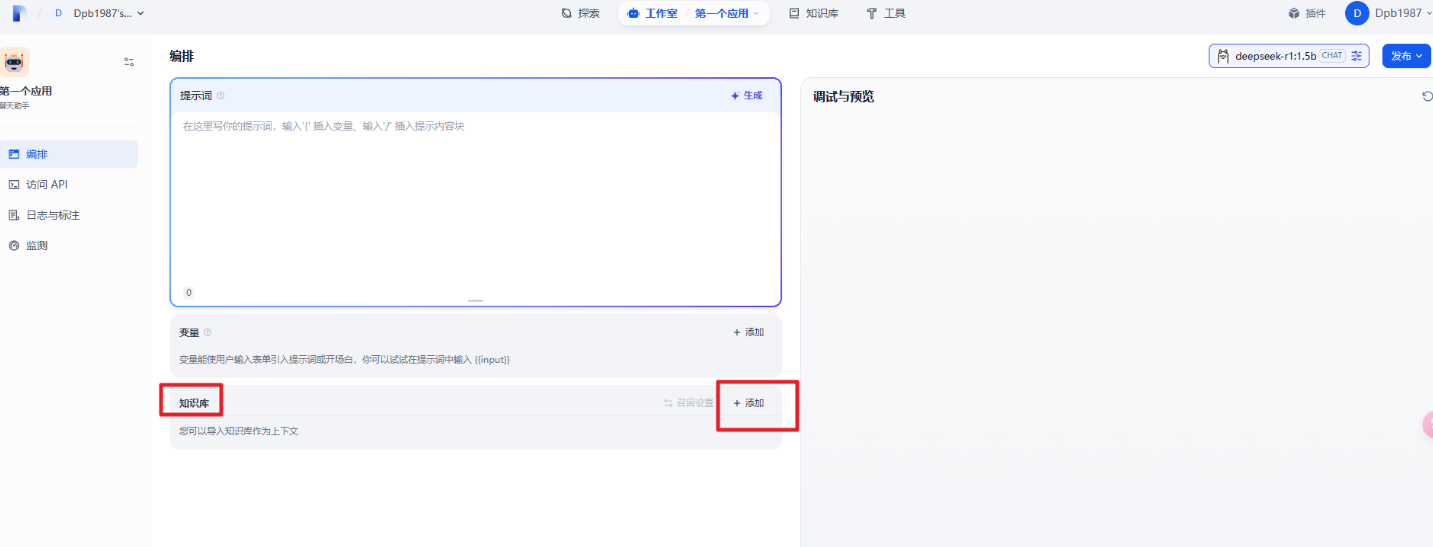Screen dimensions: 1433x547
Task: Click the model parameter sliders icon
Action: coord(1357,56)
